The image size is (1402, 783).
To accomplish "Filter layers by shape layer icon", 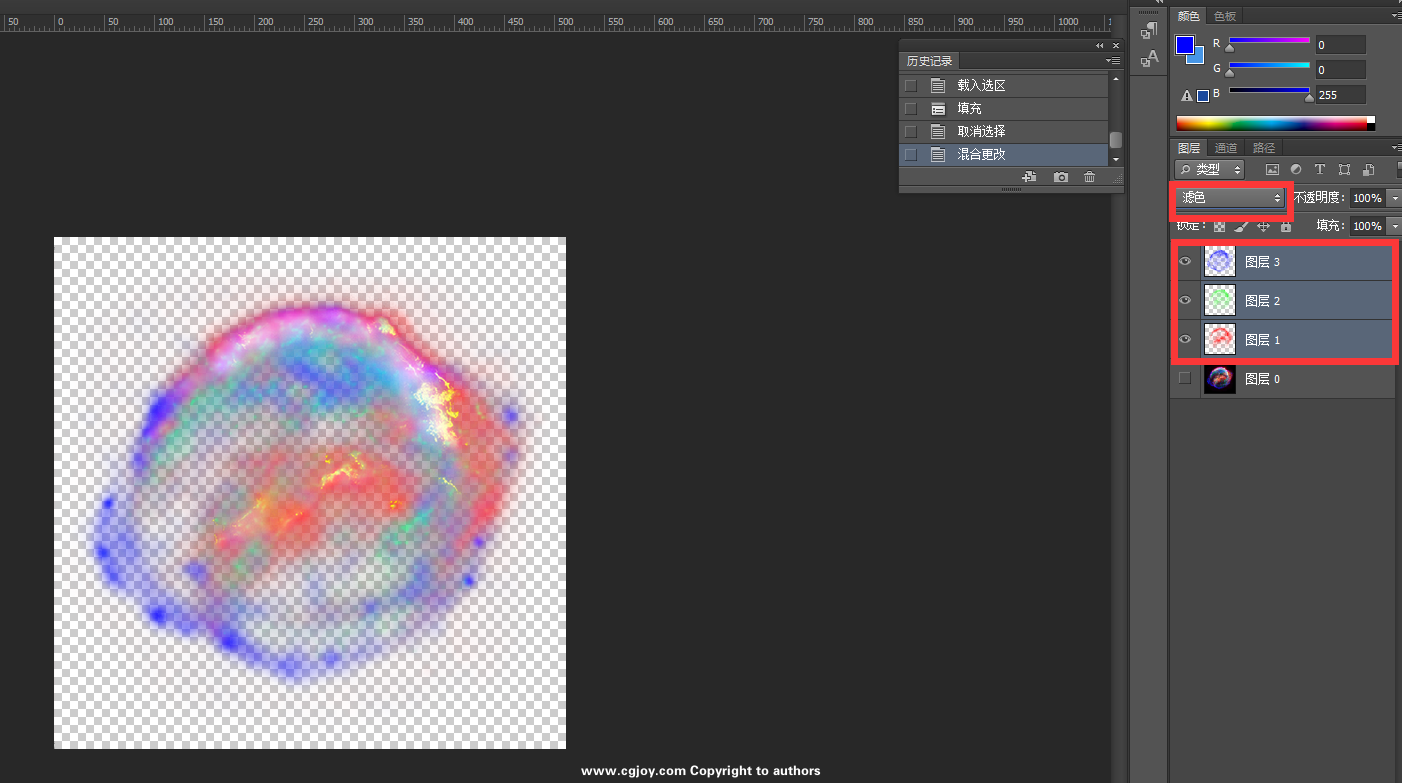I will tap(1344, 170).
